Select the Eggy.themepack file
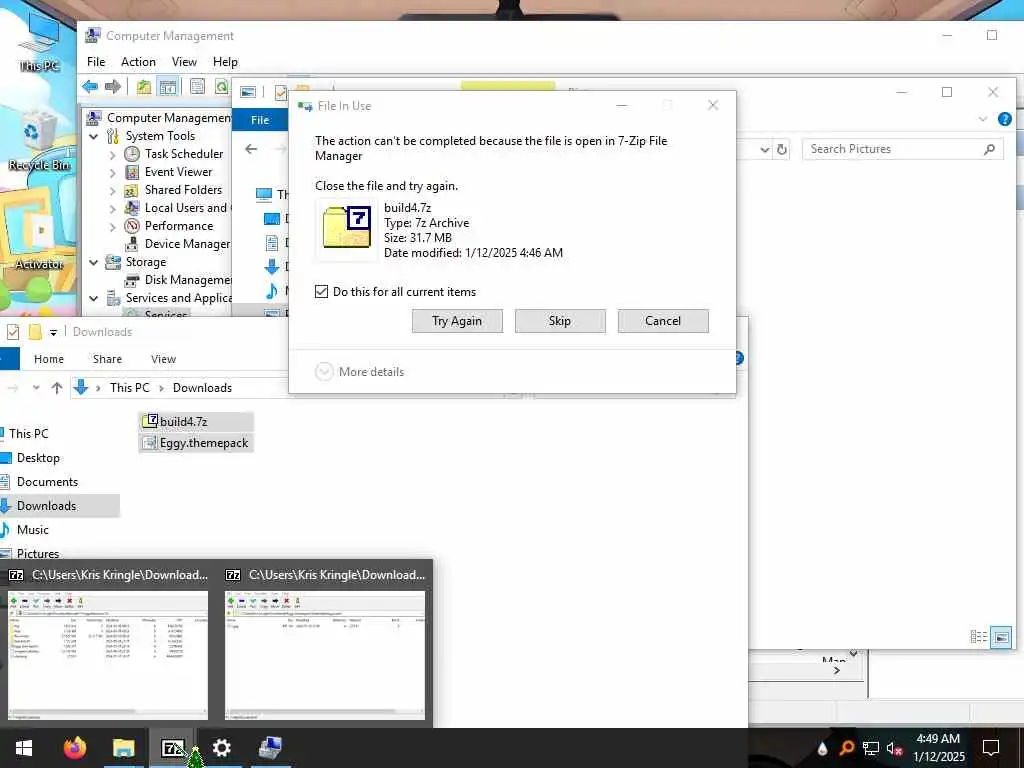Screen dimensions: 1024x768 tap(196, 443)
